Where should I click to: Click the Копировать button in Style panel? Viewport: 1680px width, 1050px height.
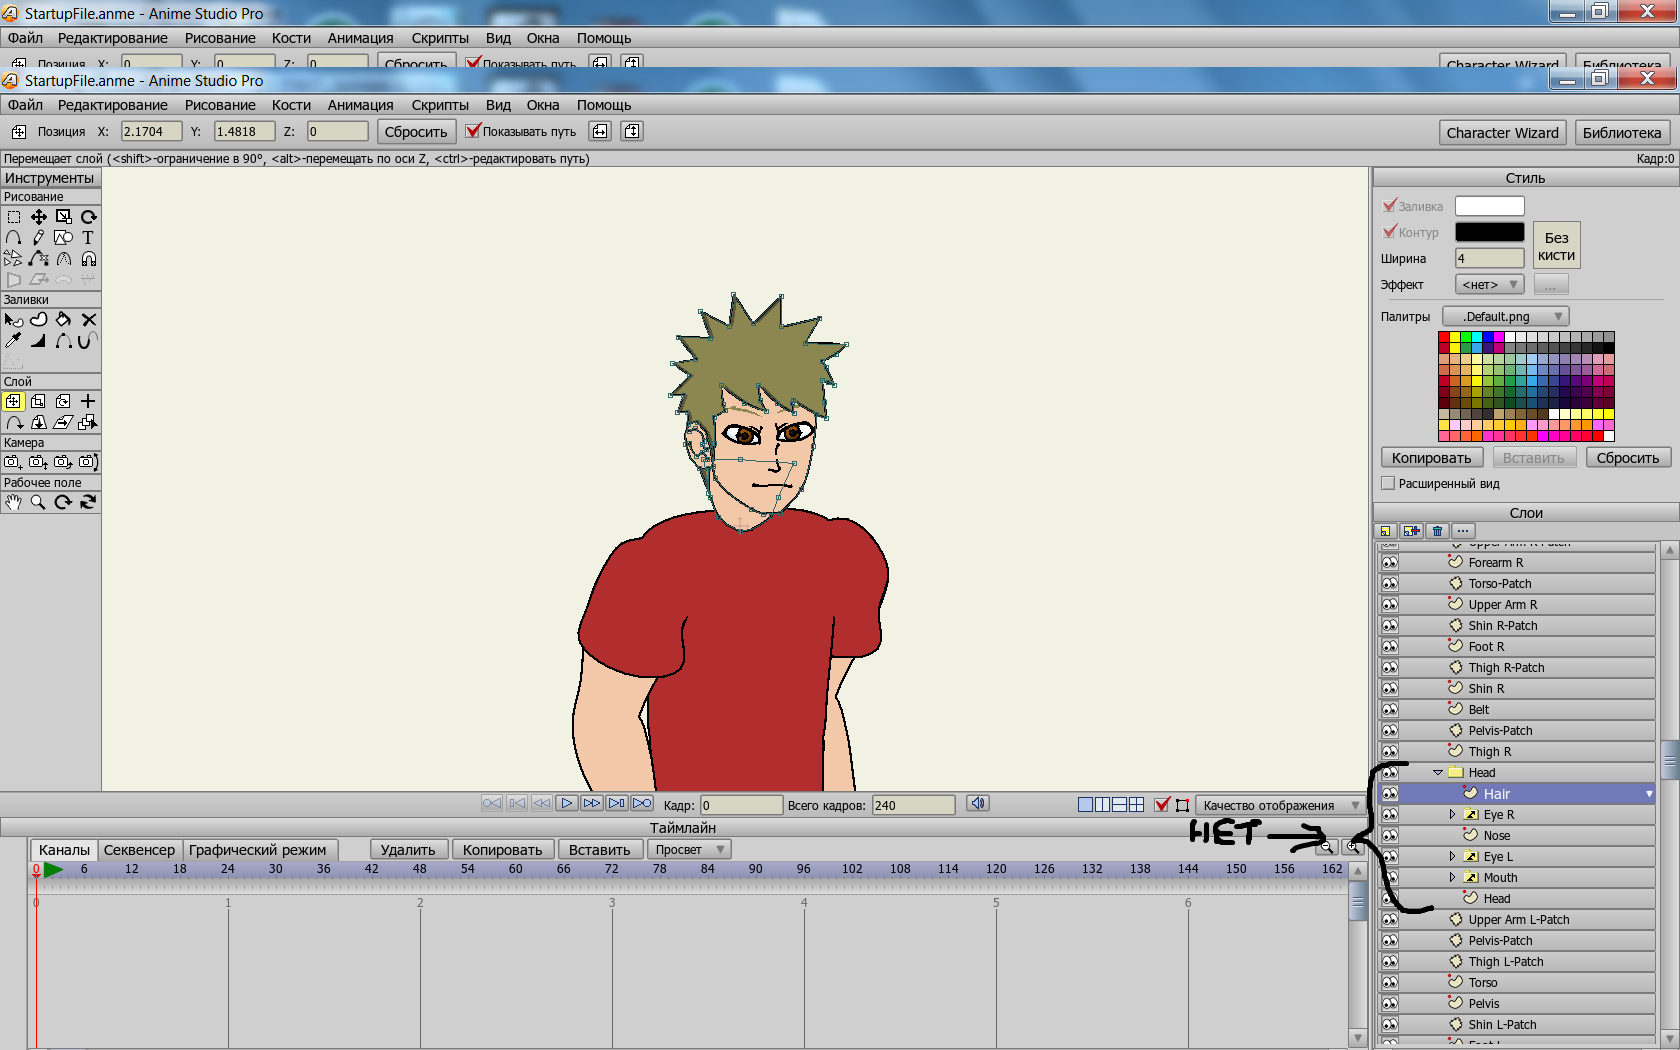(x=1431, y=458)
